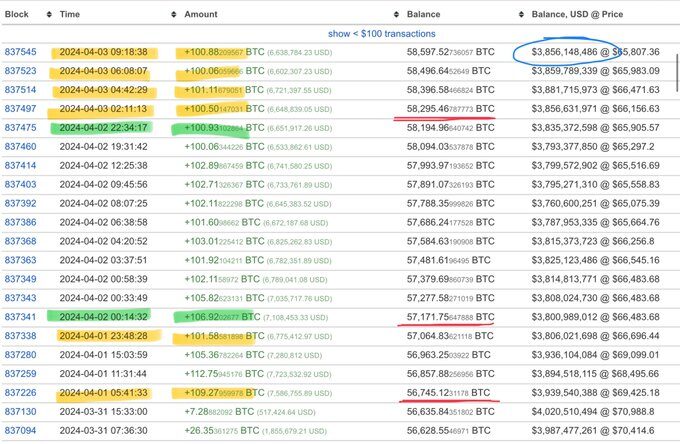This screenshot has width=680, height=444.
Task: Open block 837545 link
Action: click(x=21, y=53)
